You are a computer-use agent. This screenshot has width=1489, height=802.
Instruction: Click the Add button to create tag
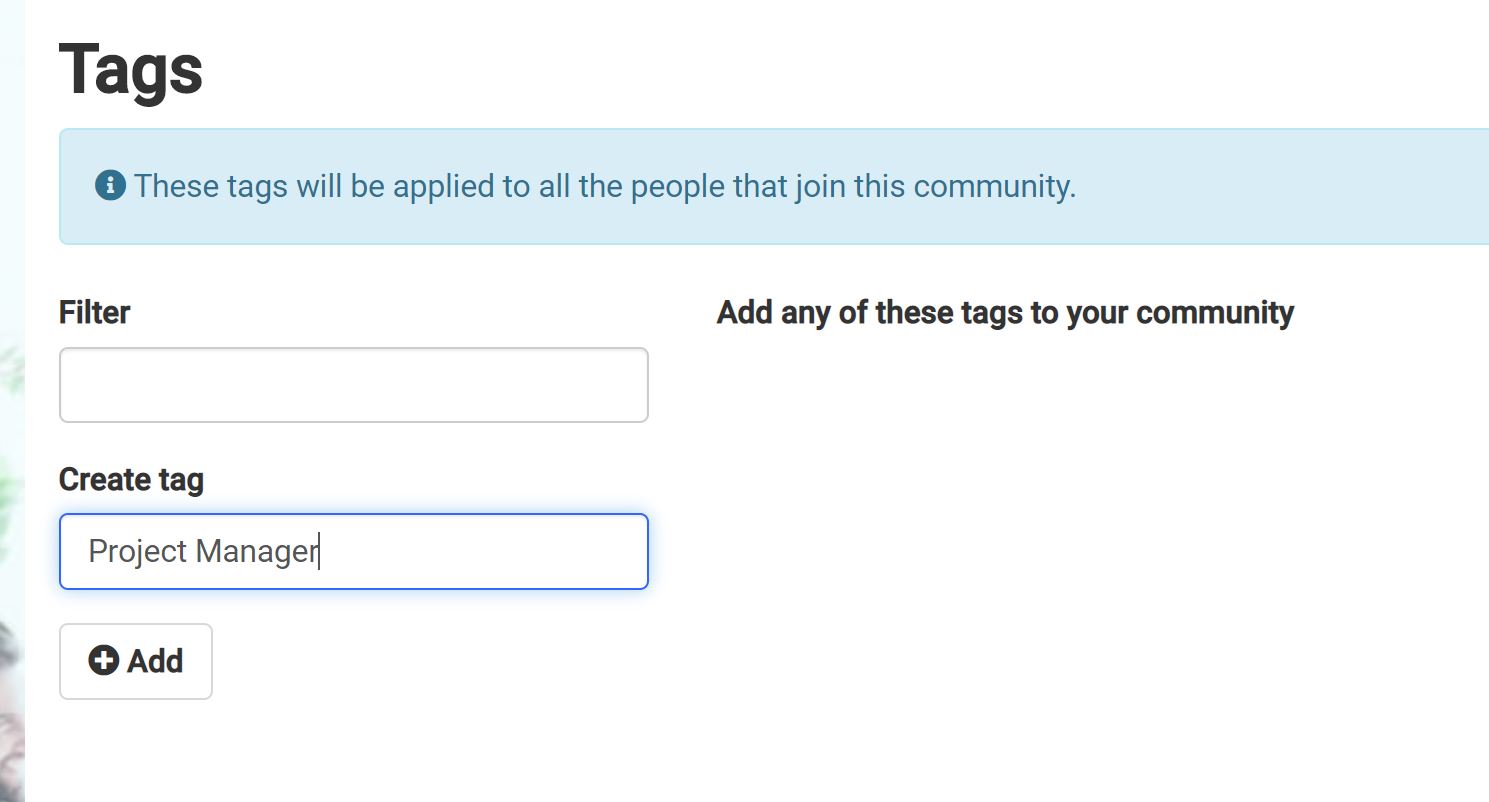(x=136, y=661)
